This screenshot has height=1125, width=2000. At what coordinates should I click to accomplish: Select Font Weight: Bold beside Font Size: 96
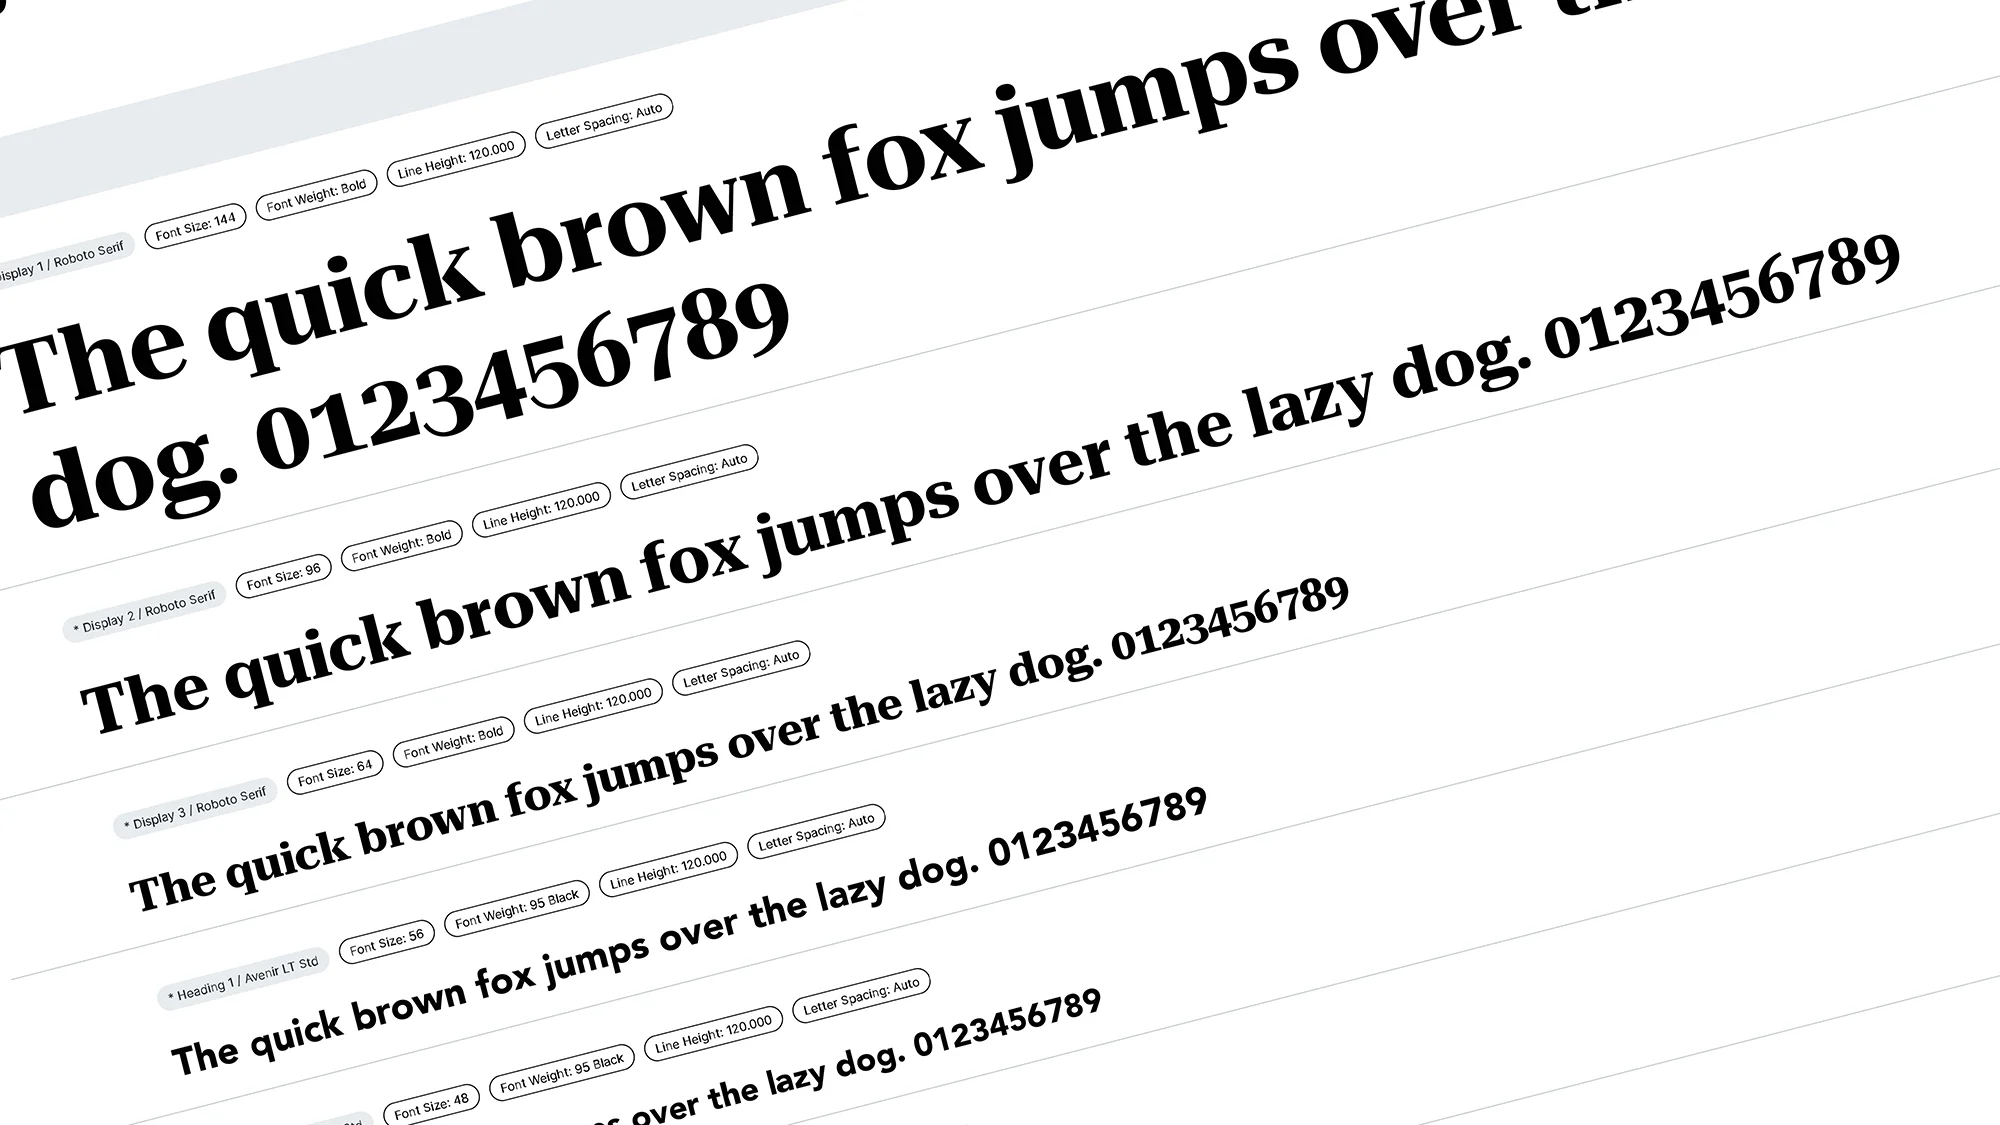point(401,545)
